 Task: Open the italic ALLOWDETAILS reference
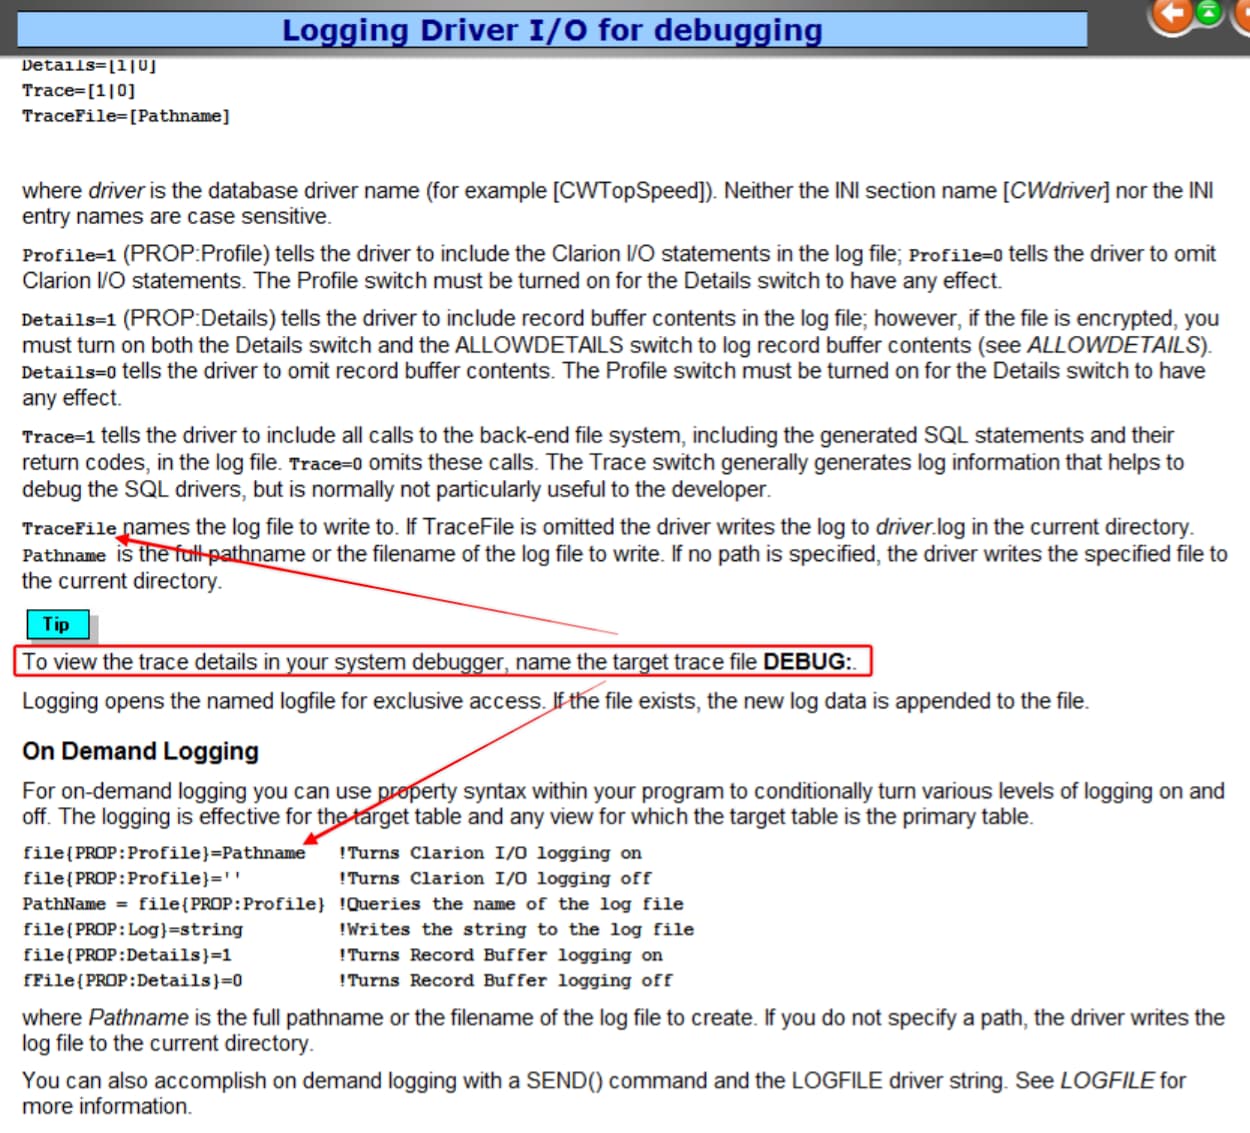click(x=1116, y=345)
